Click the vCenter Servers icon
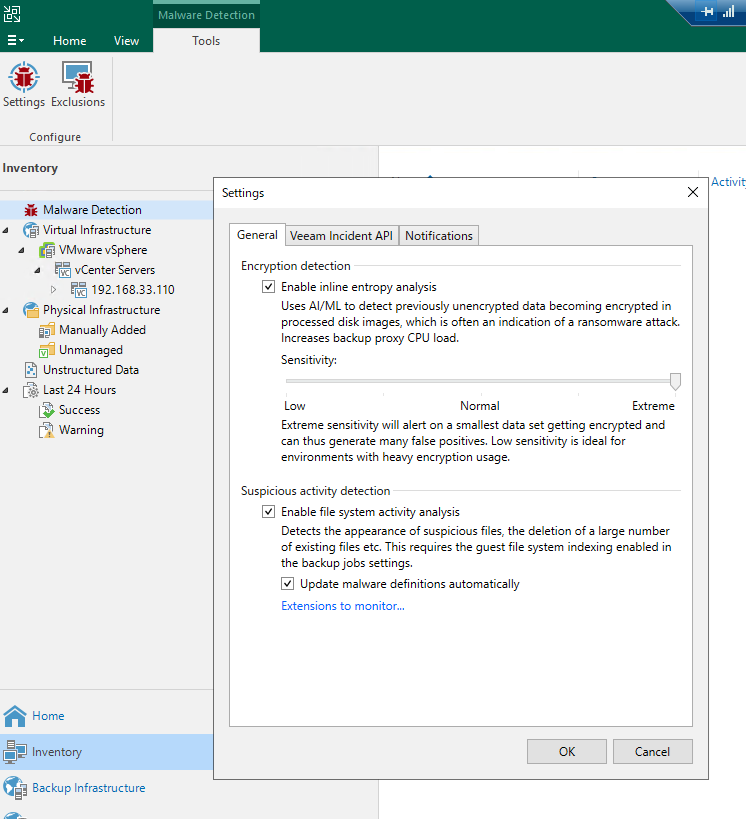The height and width of the screenshot is (819, 746). pos(63,270)
